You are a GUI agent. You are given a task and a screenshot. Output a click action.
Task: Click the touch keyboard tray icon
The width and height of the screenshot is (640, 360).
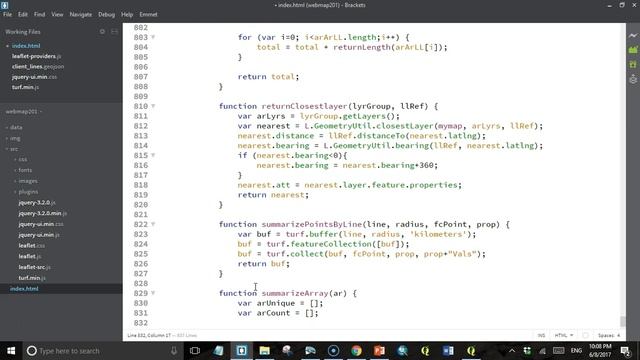pyautogui.click(x=558, y=351)
